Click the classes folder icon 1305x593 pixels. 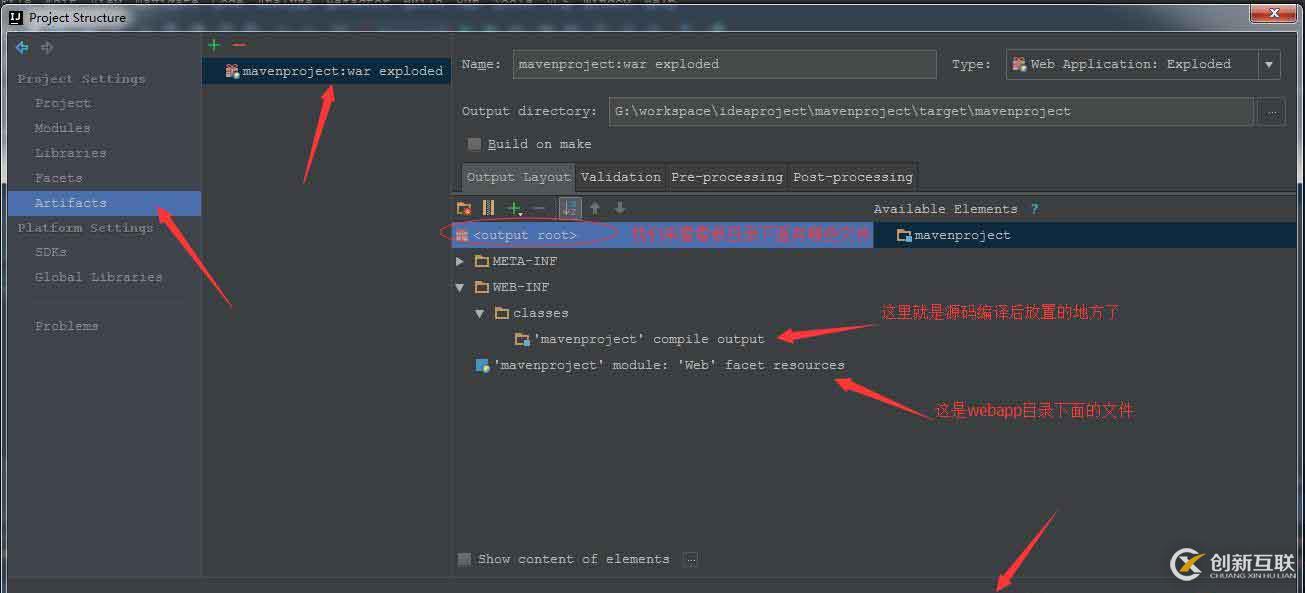[x=503, y=313]
